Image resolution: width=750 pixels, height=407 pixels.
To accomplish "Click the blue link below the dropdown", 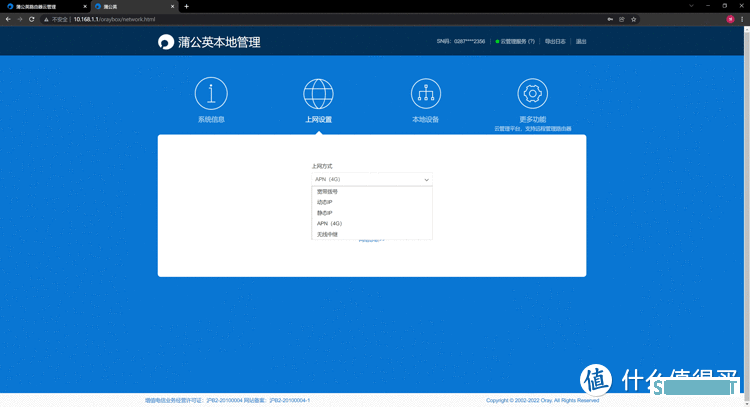I will click(372, 240).
